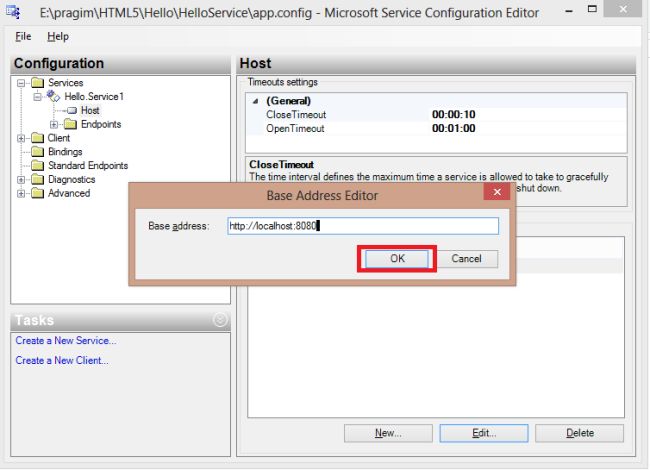This screenshot has width=650, height=470.
Task: Select the CloseTimeout property name
Action: 296,114
